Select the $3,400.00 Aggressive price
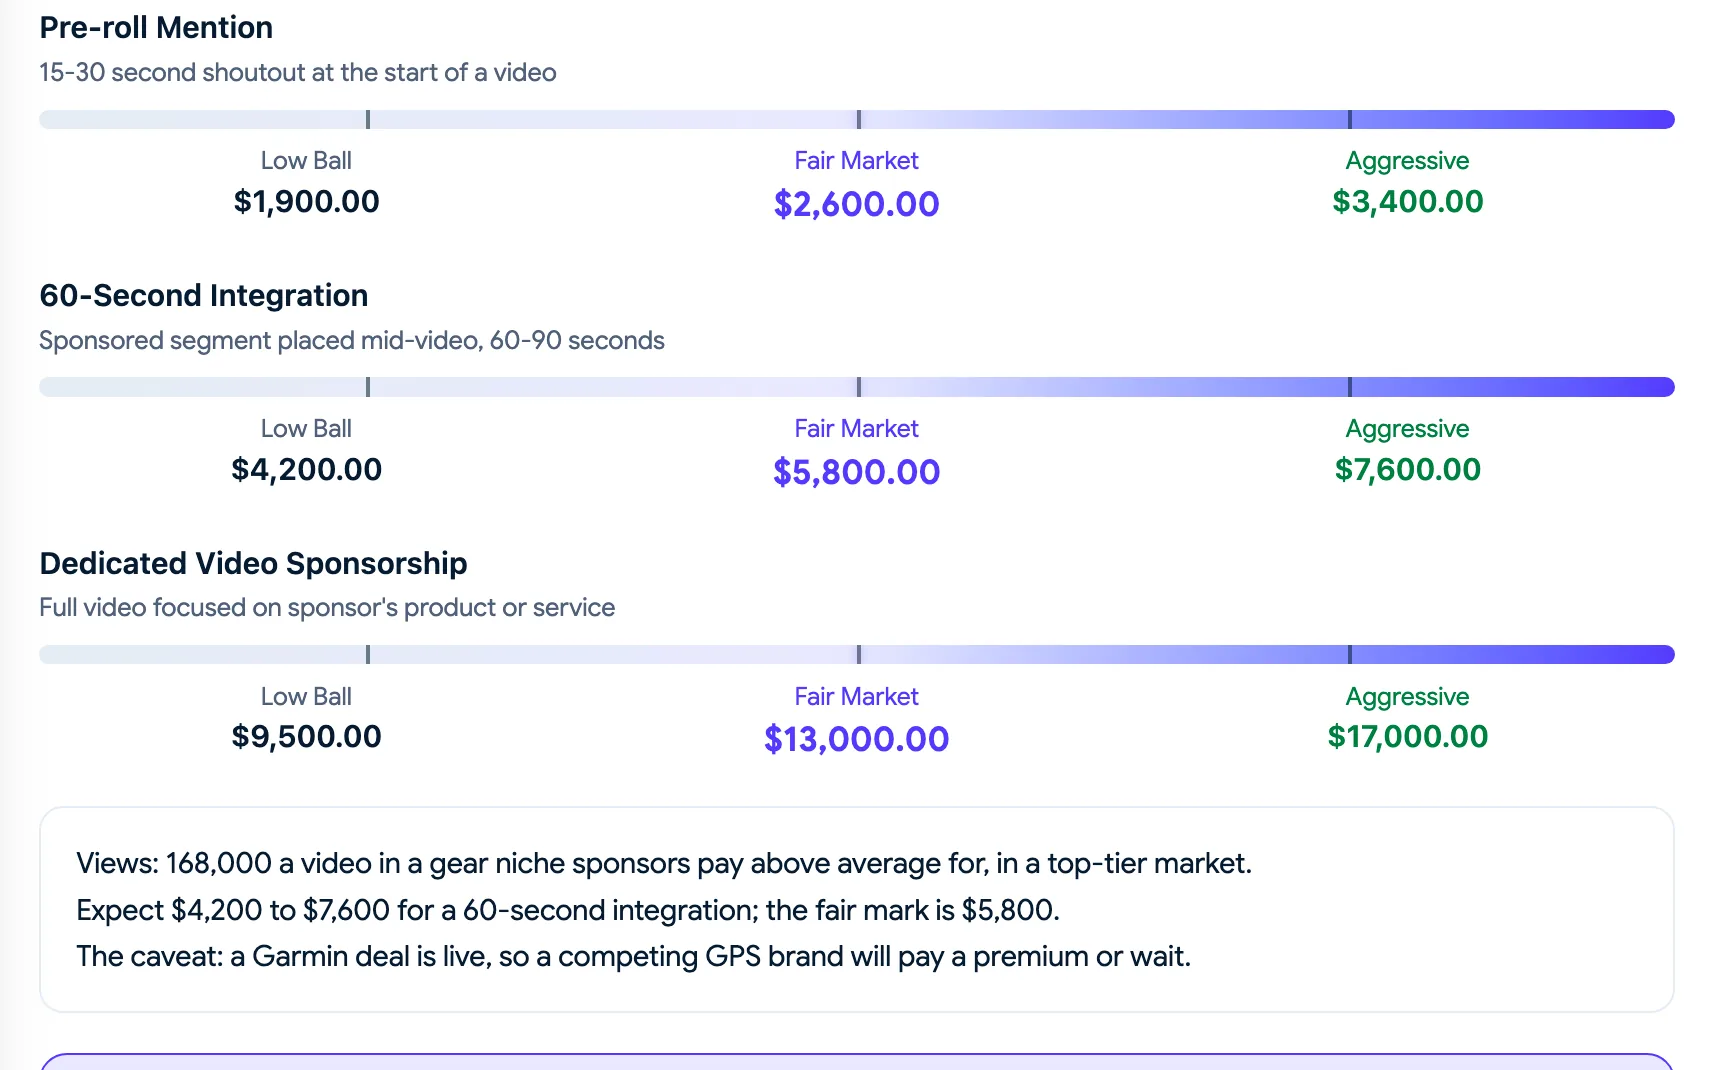This screenshot has height=1070, width=1713. pyautogui.click(x=1407, y=201)
